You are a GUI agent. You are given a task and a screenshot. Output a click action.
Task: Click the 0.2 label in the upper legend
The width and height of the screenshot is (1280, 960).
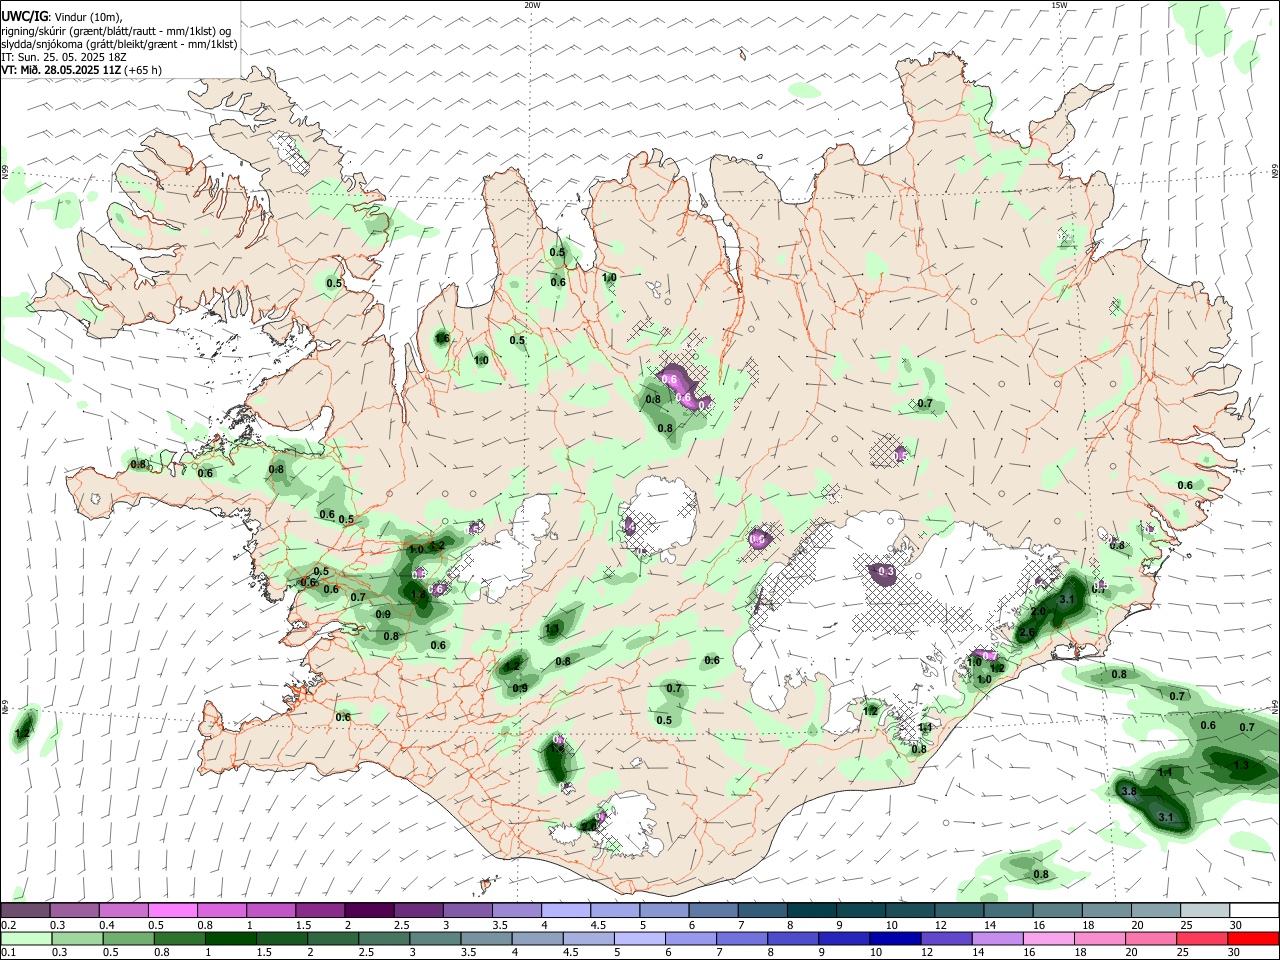7,925
